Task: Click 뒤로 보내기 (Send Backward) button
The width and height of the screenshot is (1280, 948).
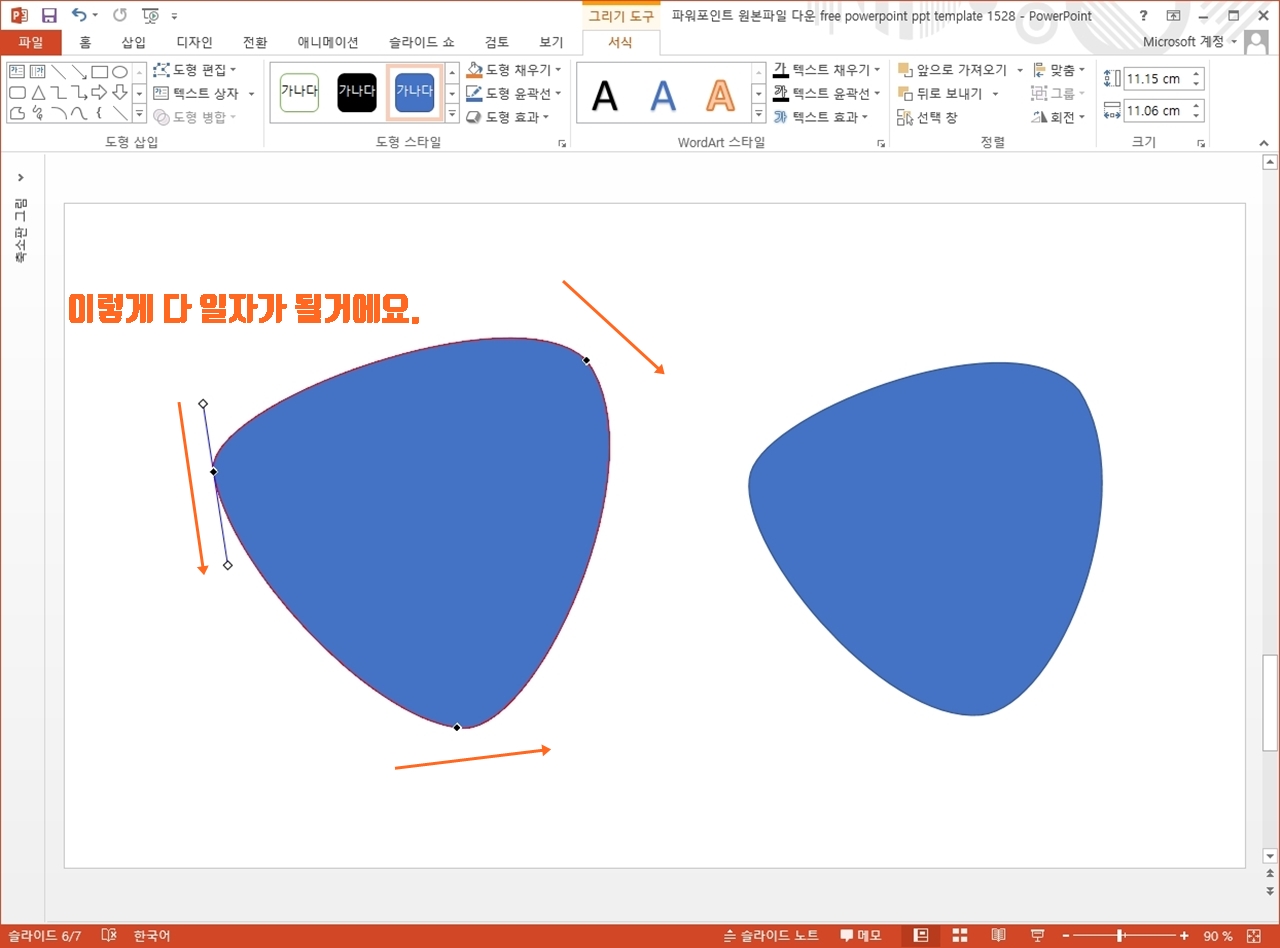Action: click(941, 93)
